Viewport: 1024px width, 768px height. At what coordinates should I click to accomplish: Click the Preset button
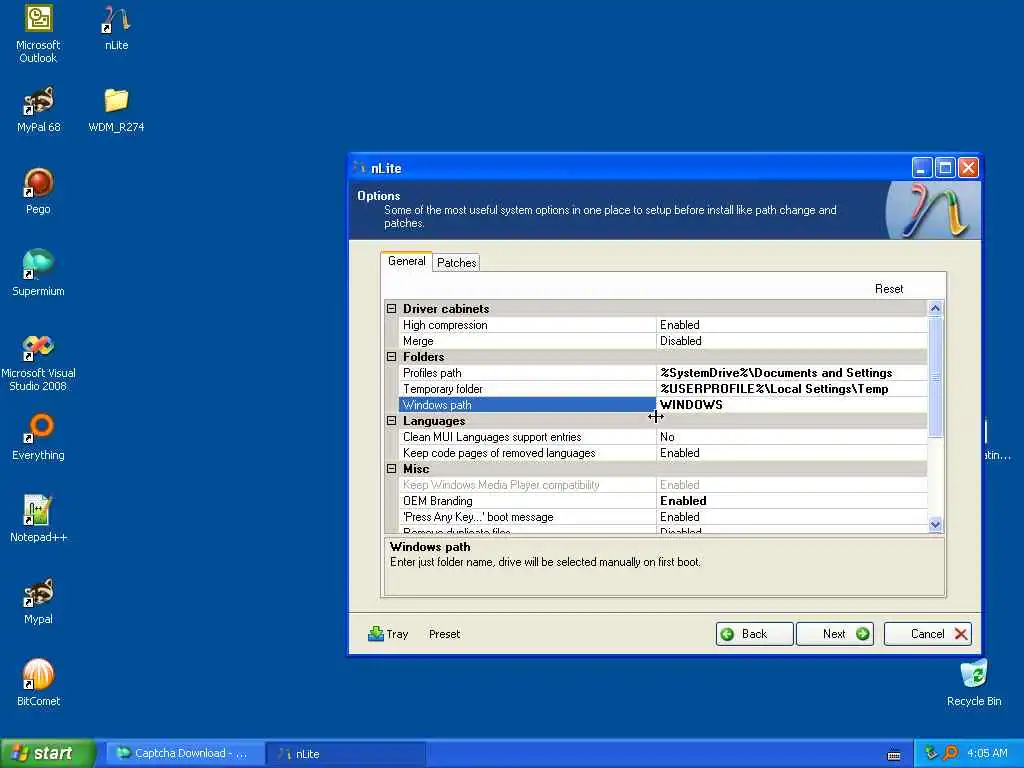point(444,633)
